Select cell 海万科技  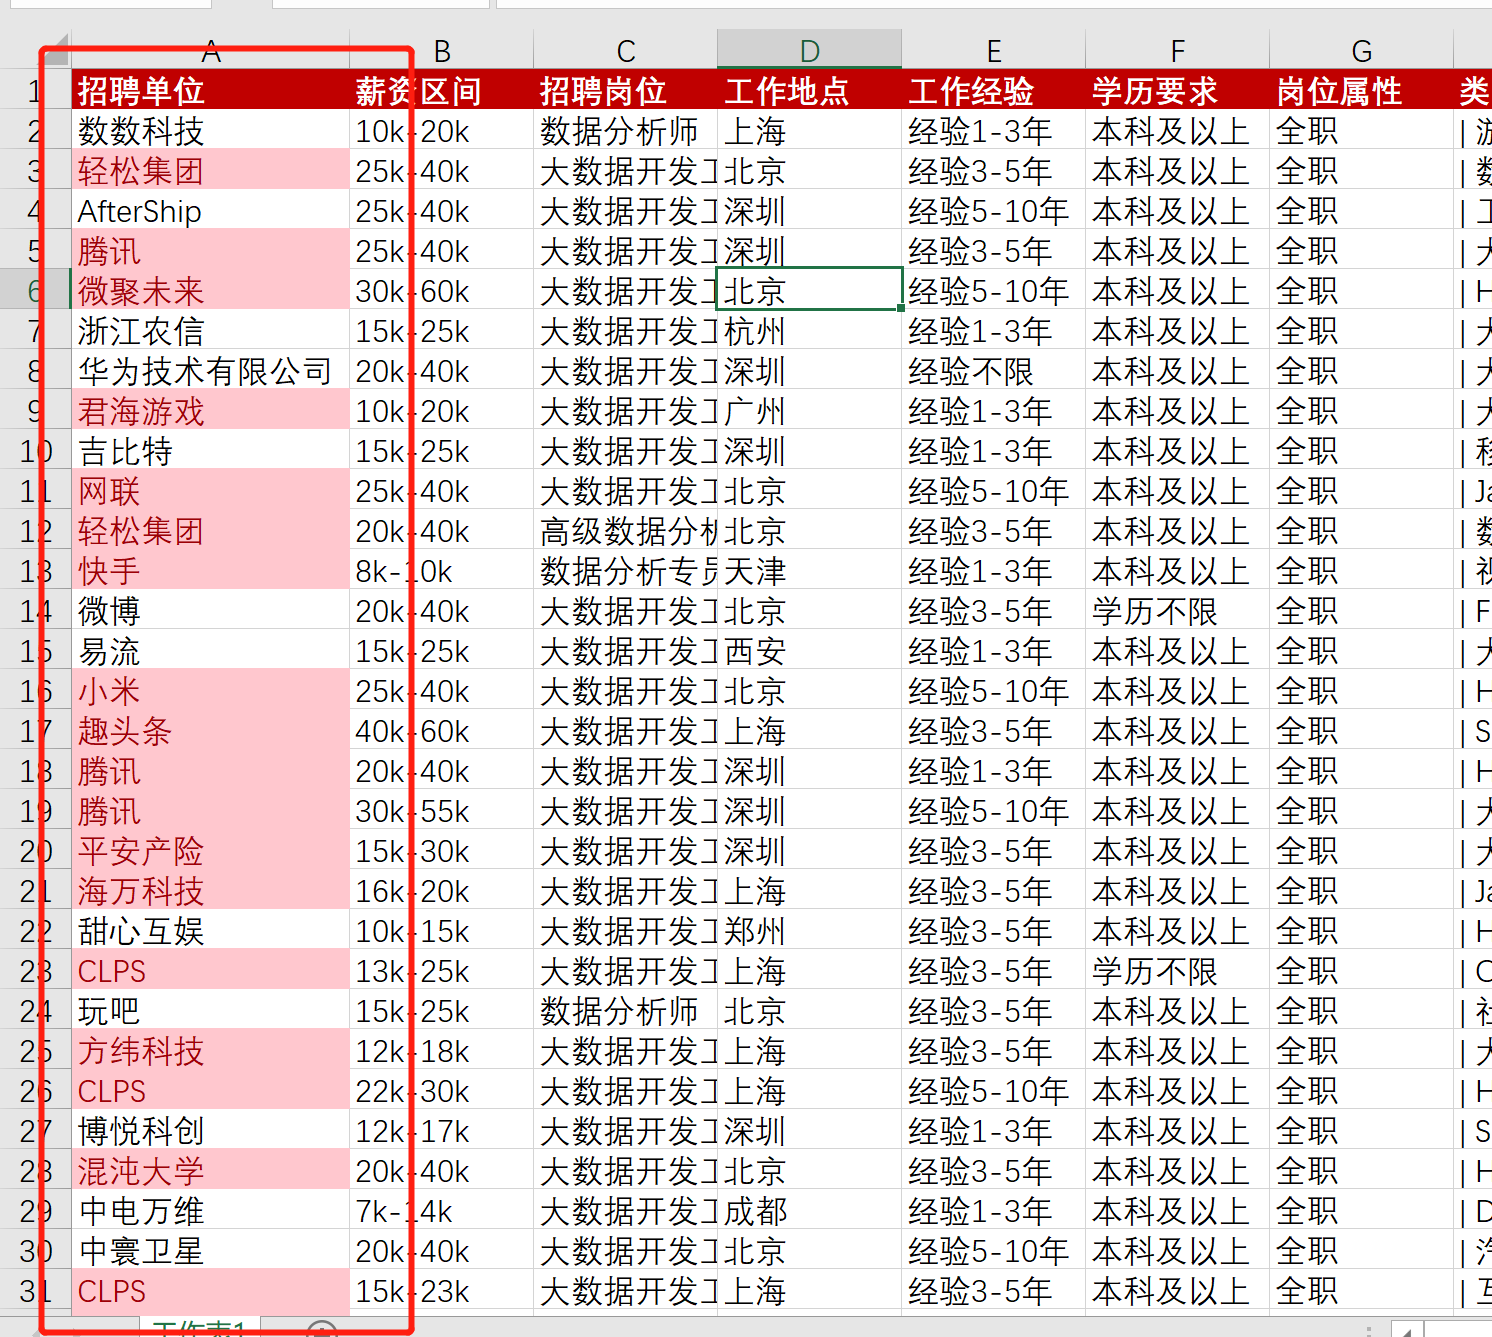click(210, 891)
